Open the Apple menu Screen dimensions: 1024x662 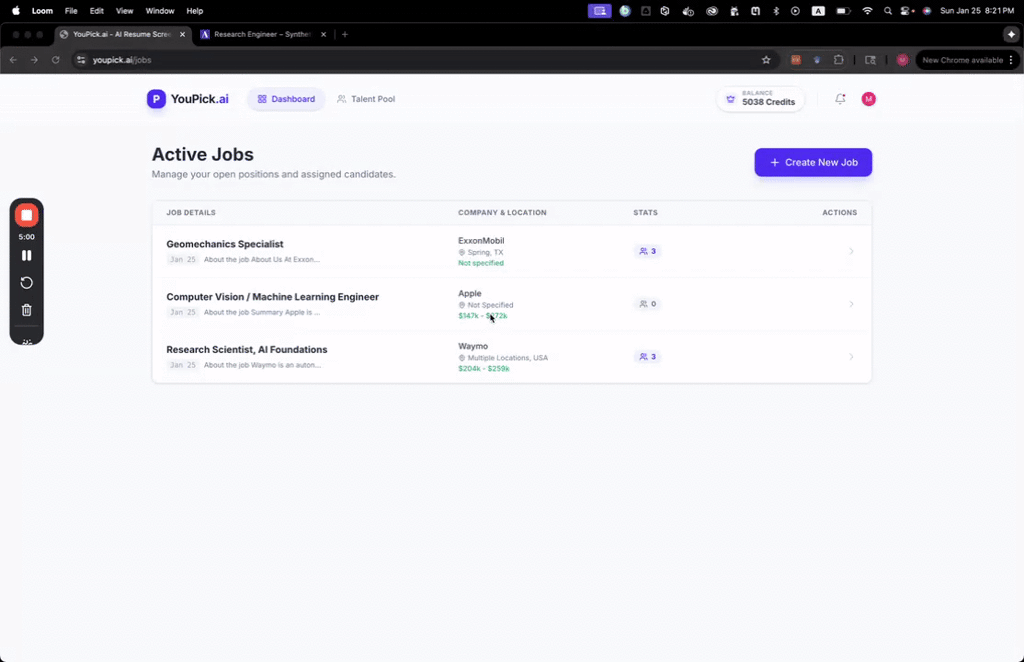point(16,11)
